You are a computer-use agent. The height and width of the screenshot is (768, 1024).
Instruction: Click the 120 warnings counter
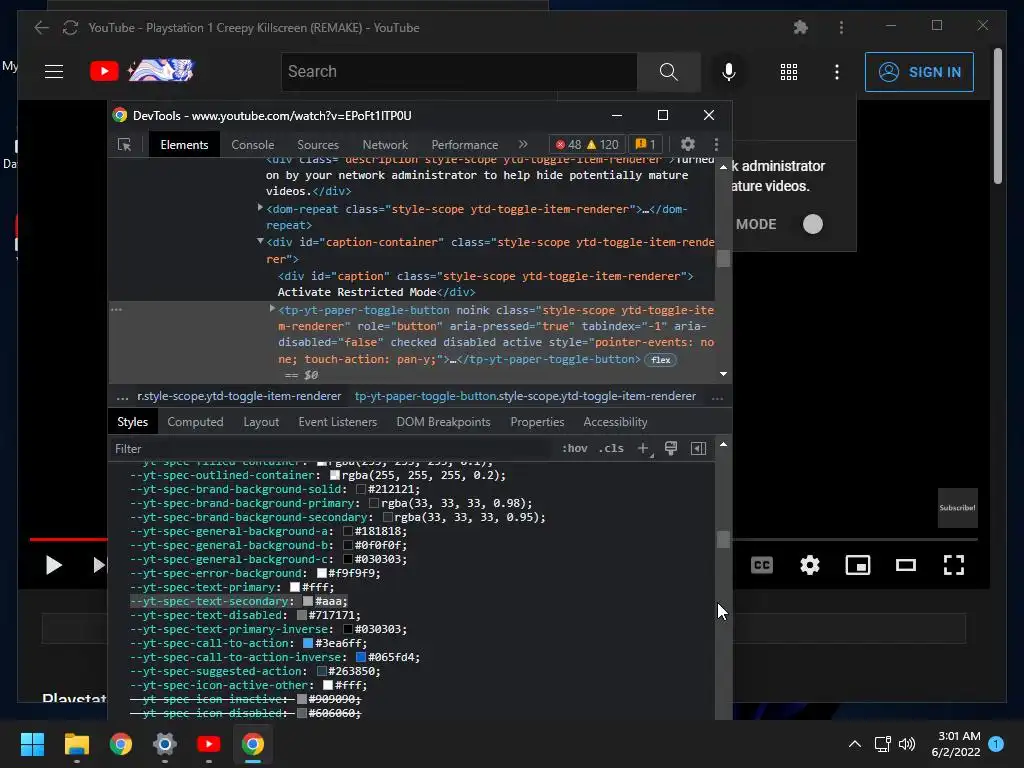(x=602, y=144)
